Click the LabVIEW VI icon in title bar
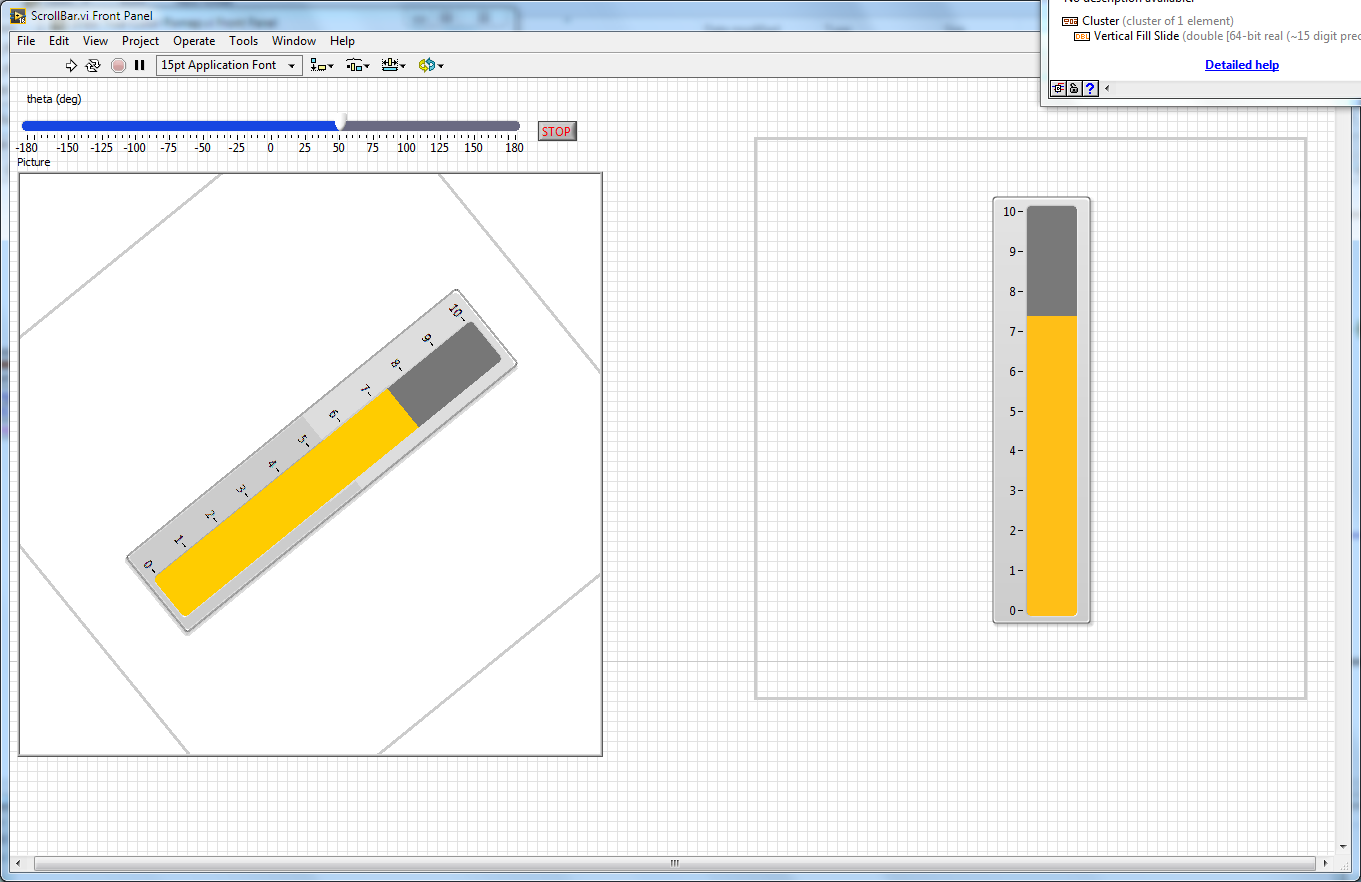 point(18,16)
